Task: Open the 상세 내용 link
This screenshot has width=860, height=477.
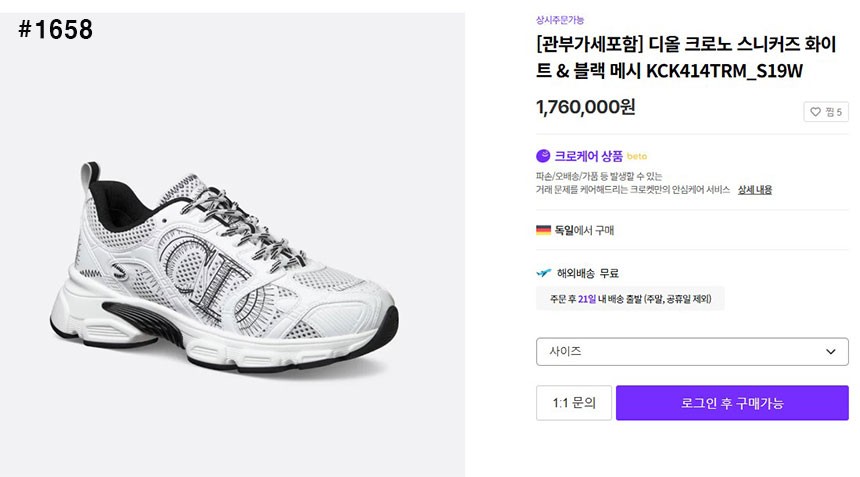Action: point(755,190)
